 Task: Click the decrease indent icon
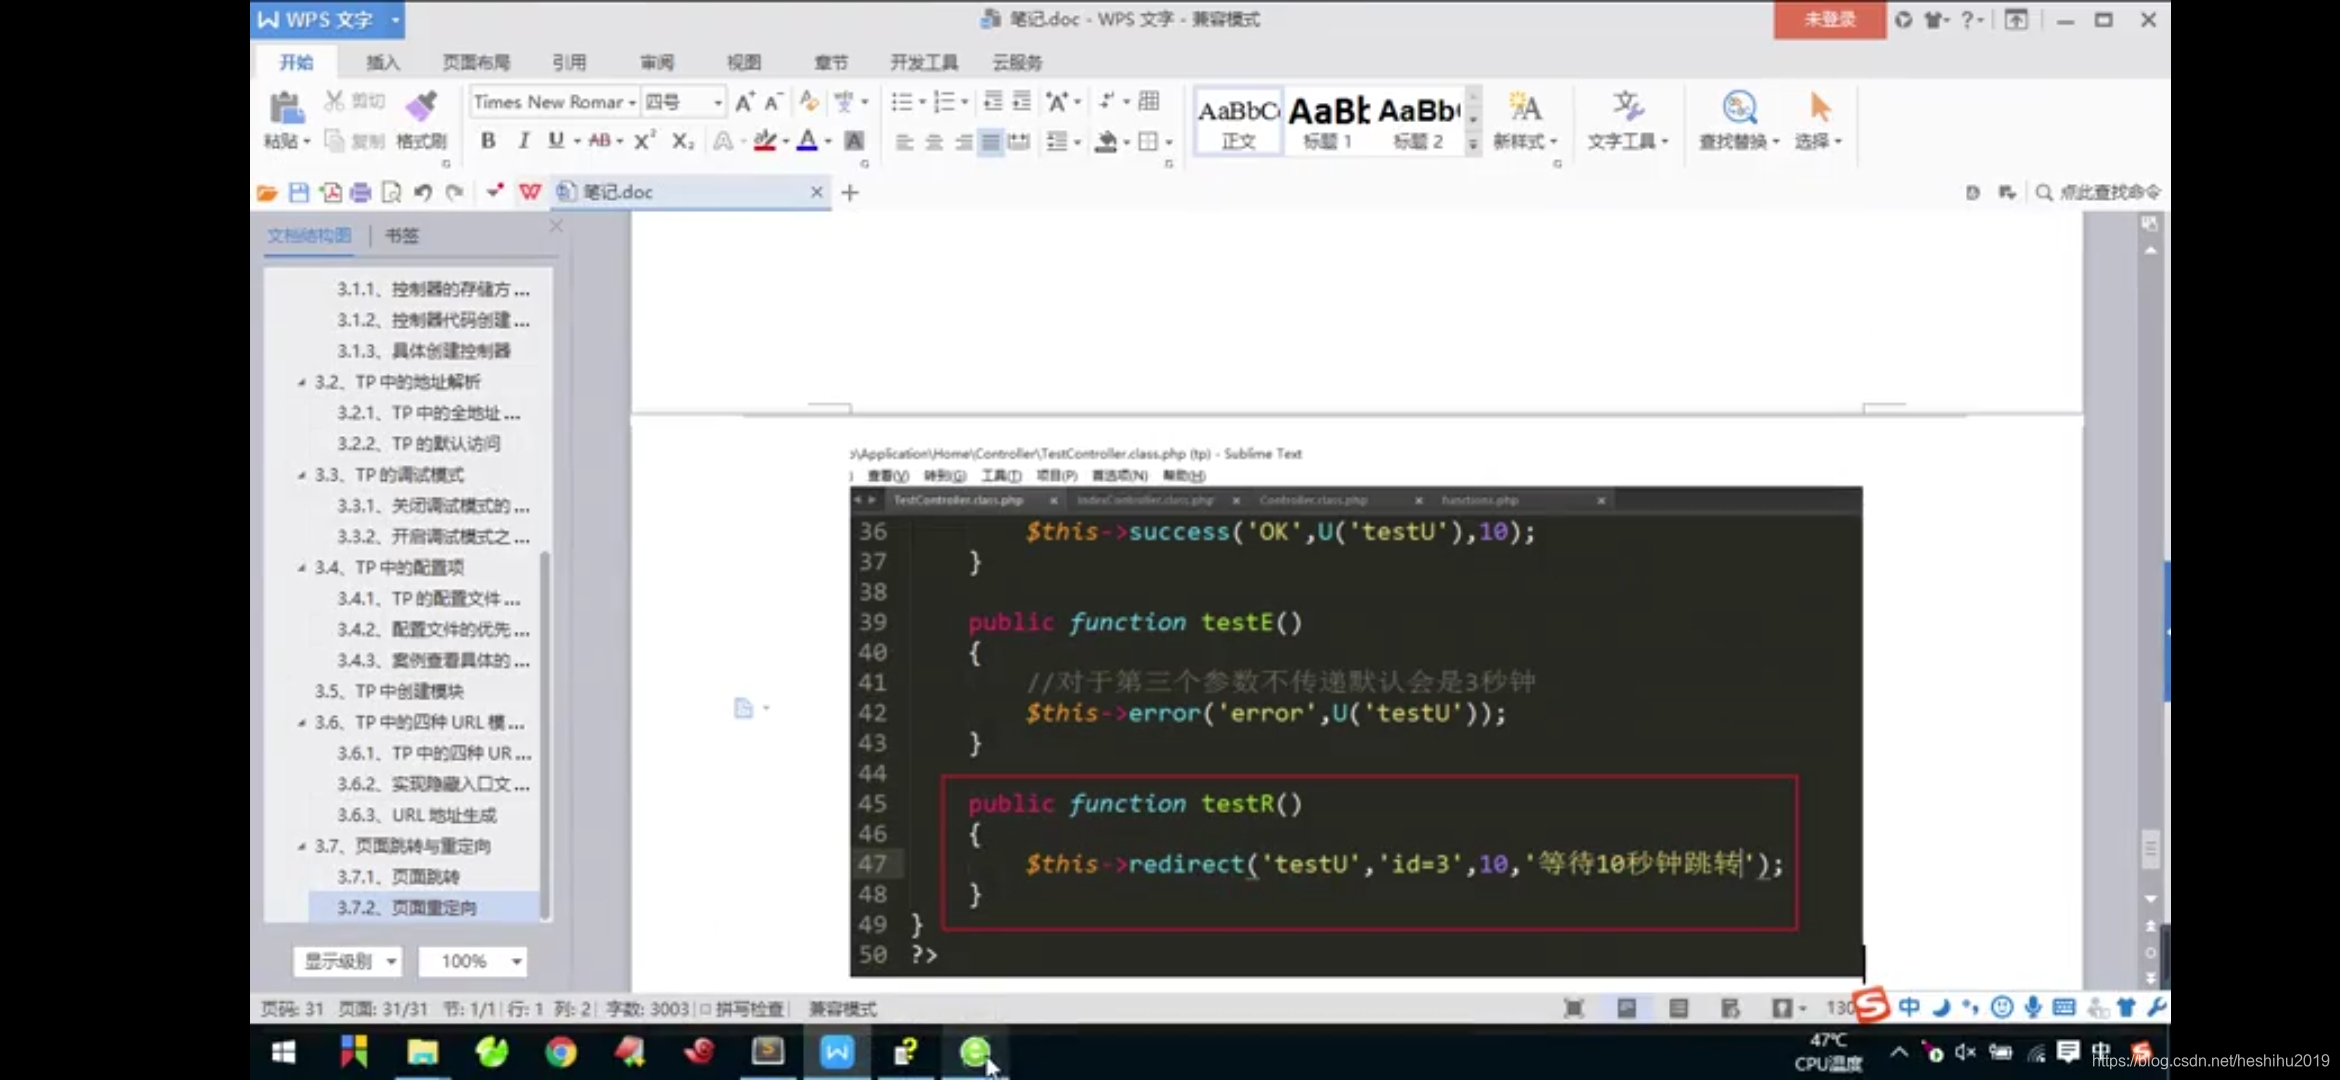(x=992, y=102)
